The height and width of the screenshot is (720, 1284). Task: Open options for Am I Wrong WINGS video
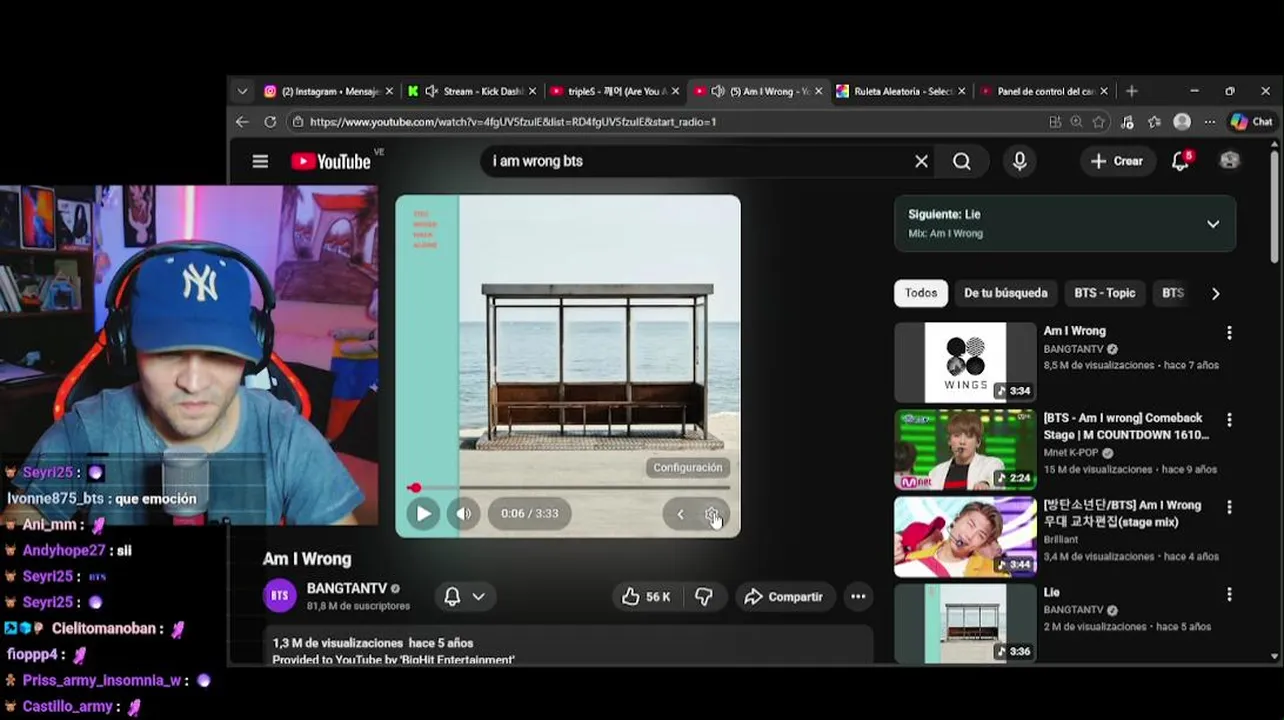click(1229, 333)
